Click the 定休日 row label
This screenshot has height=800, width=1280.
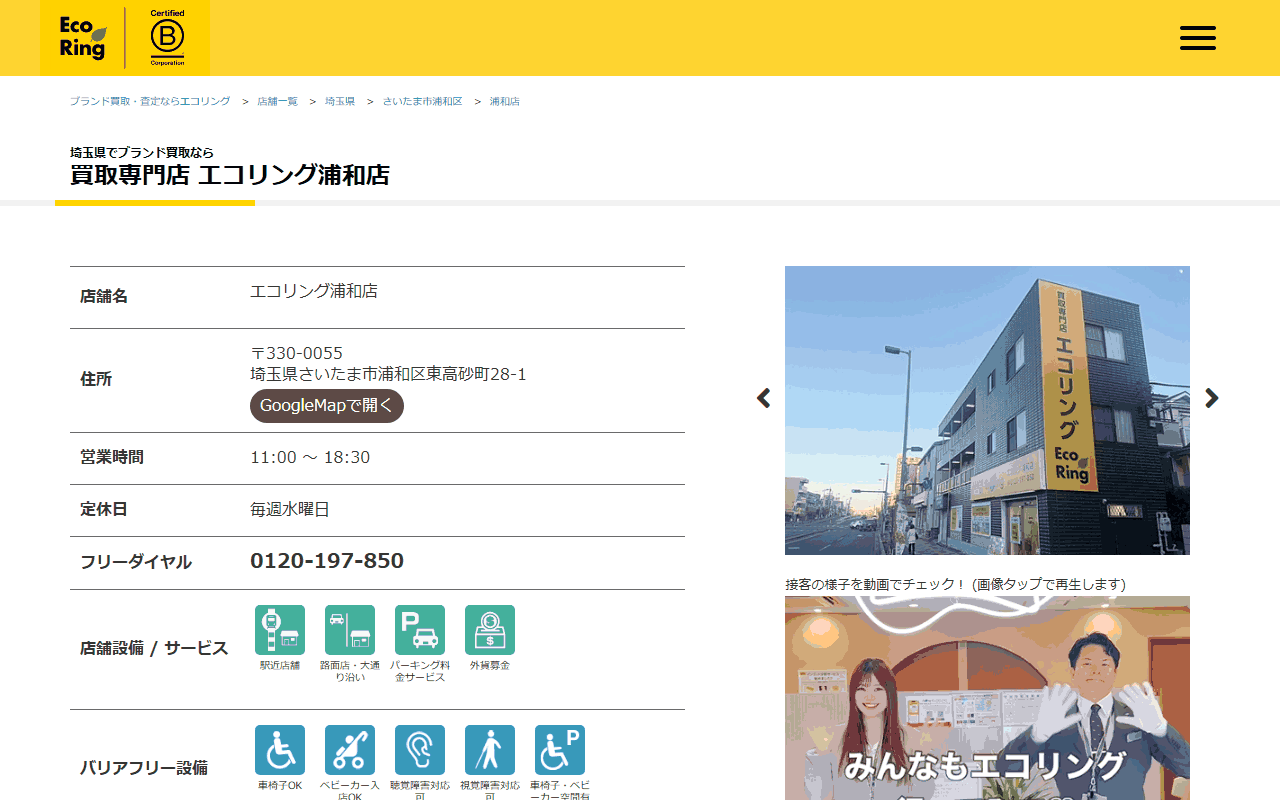[104, 509]
